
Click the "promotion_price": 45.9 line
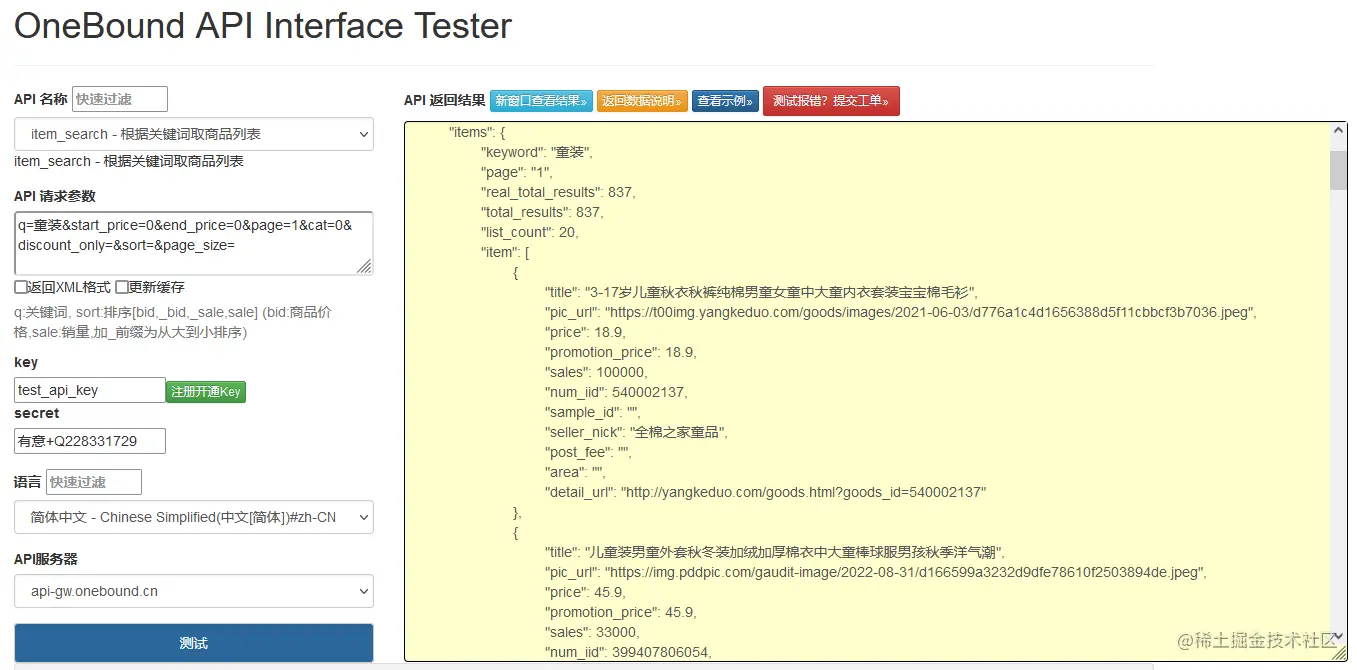click(x=621, y=612)
